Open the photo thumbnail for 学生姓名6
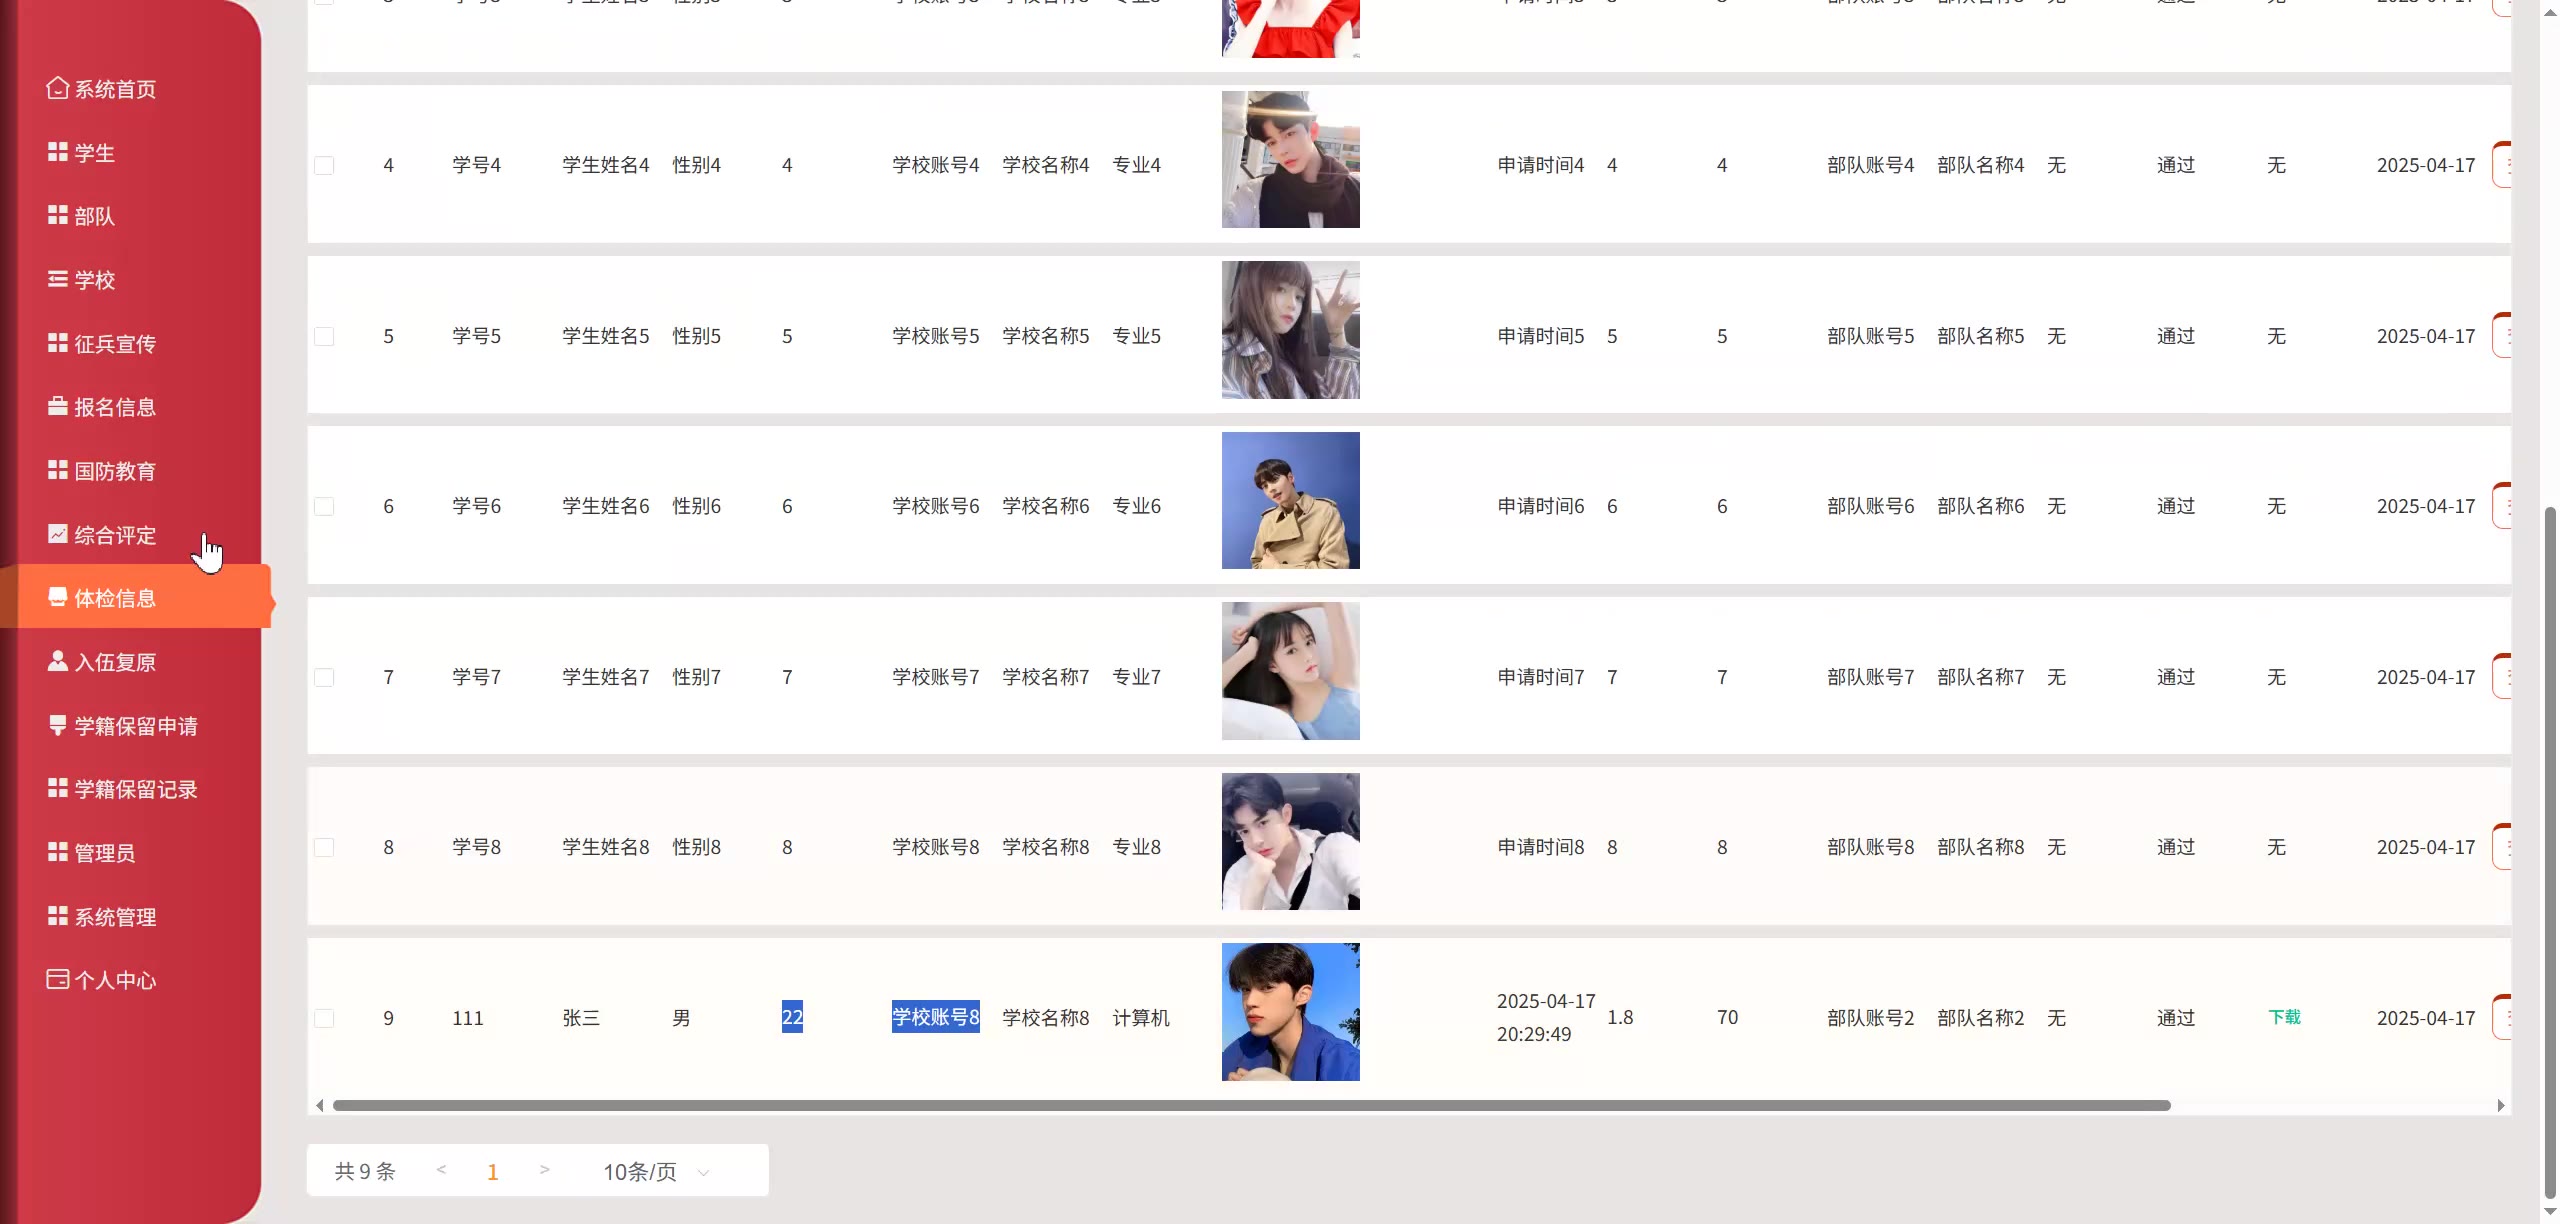2560x1224 pixels. click(x=1290, y=500)
